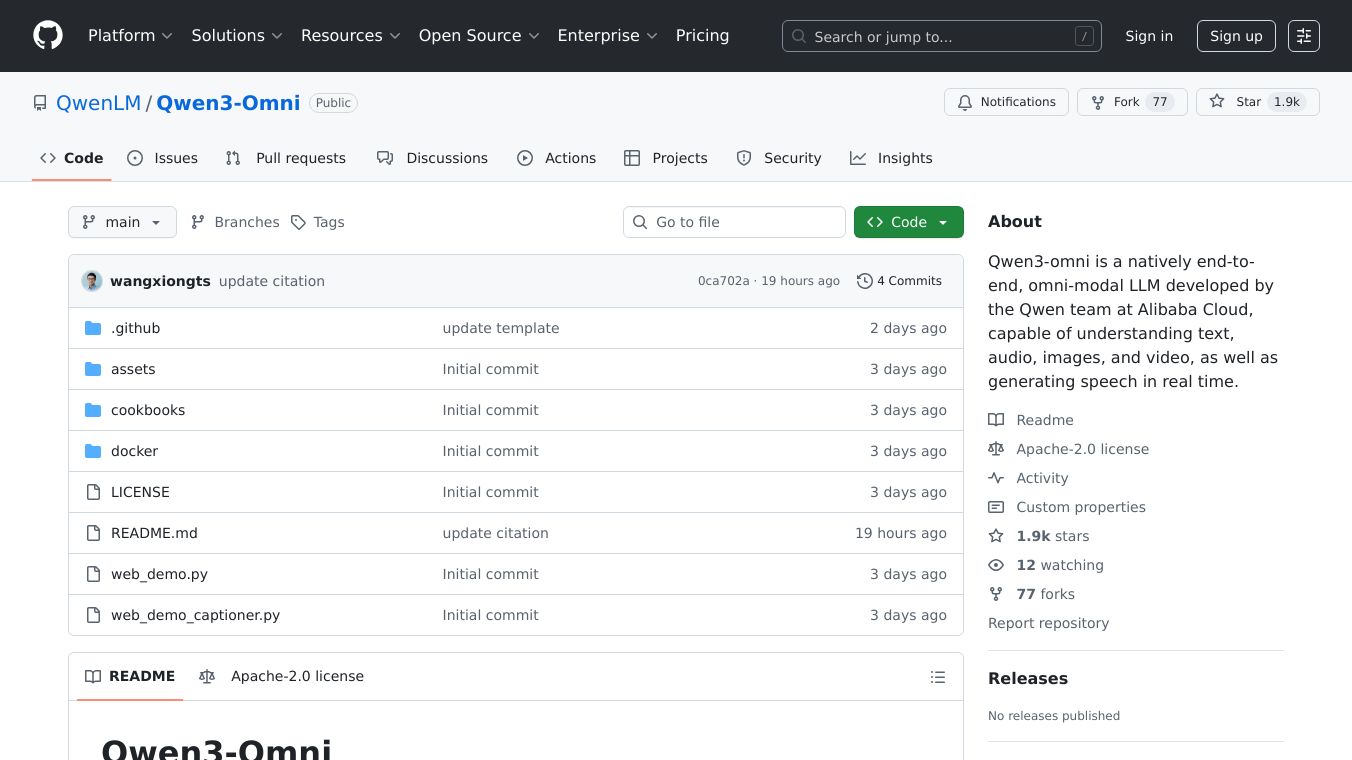1352x760 pixels.
Task: Open the Pull requests tab
Action: click(286, 158)
